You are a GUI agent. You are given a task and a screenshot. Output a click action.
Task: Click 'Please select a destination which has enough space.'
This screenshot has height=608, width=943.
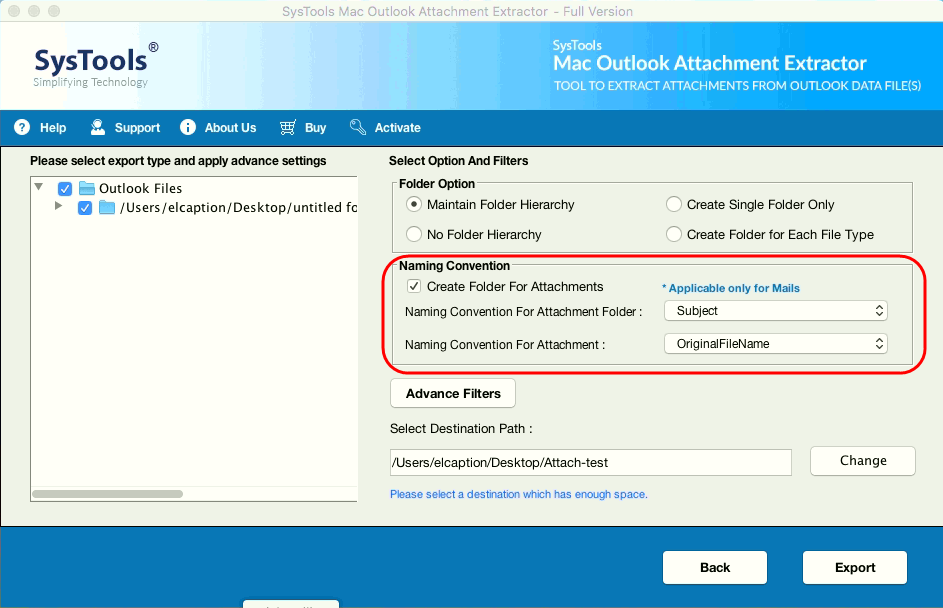click(518, 494)
